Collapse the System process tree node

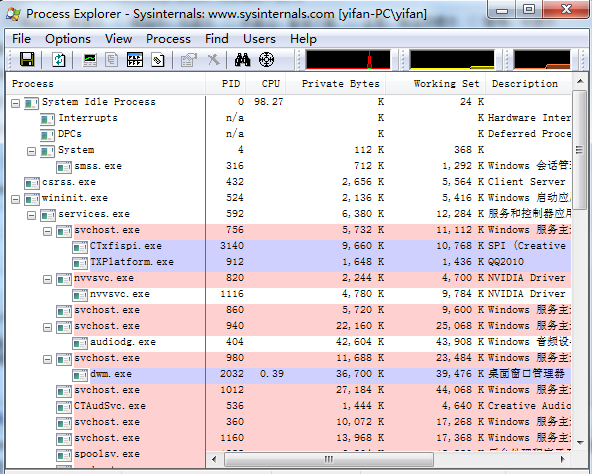point(32,151)
